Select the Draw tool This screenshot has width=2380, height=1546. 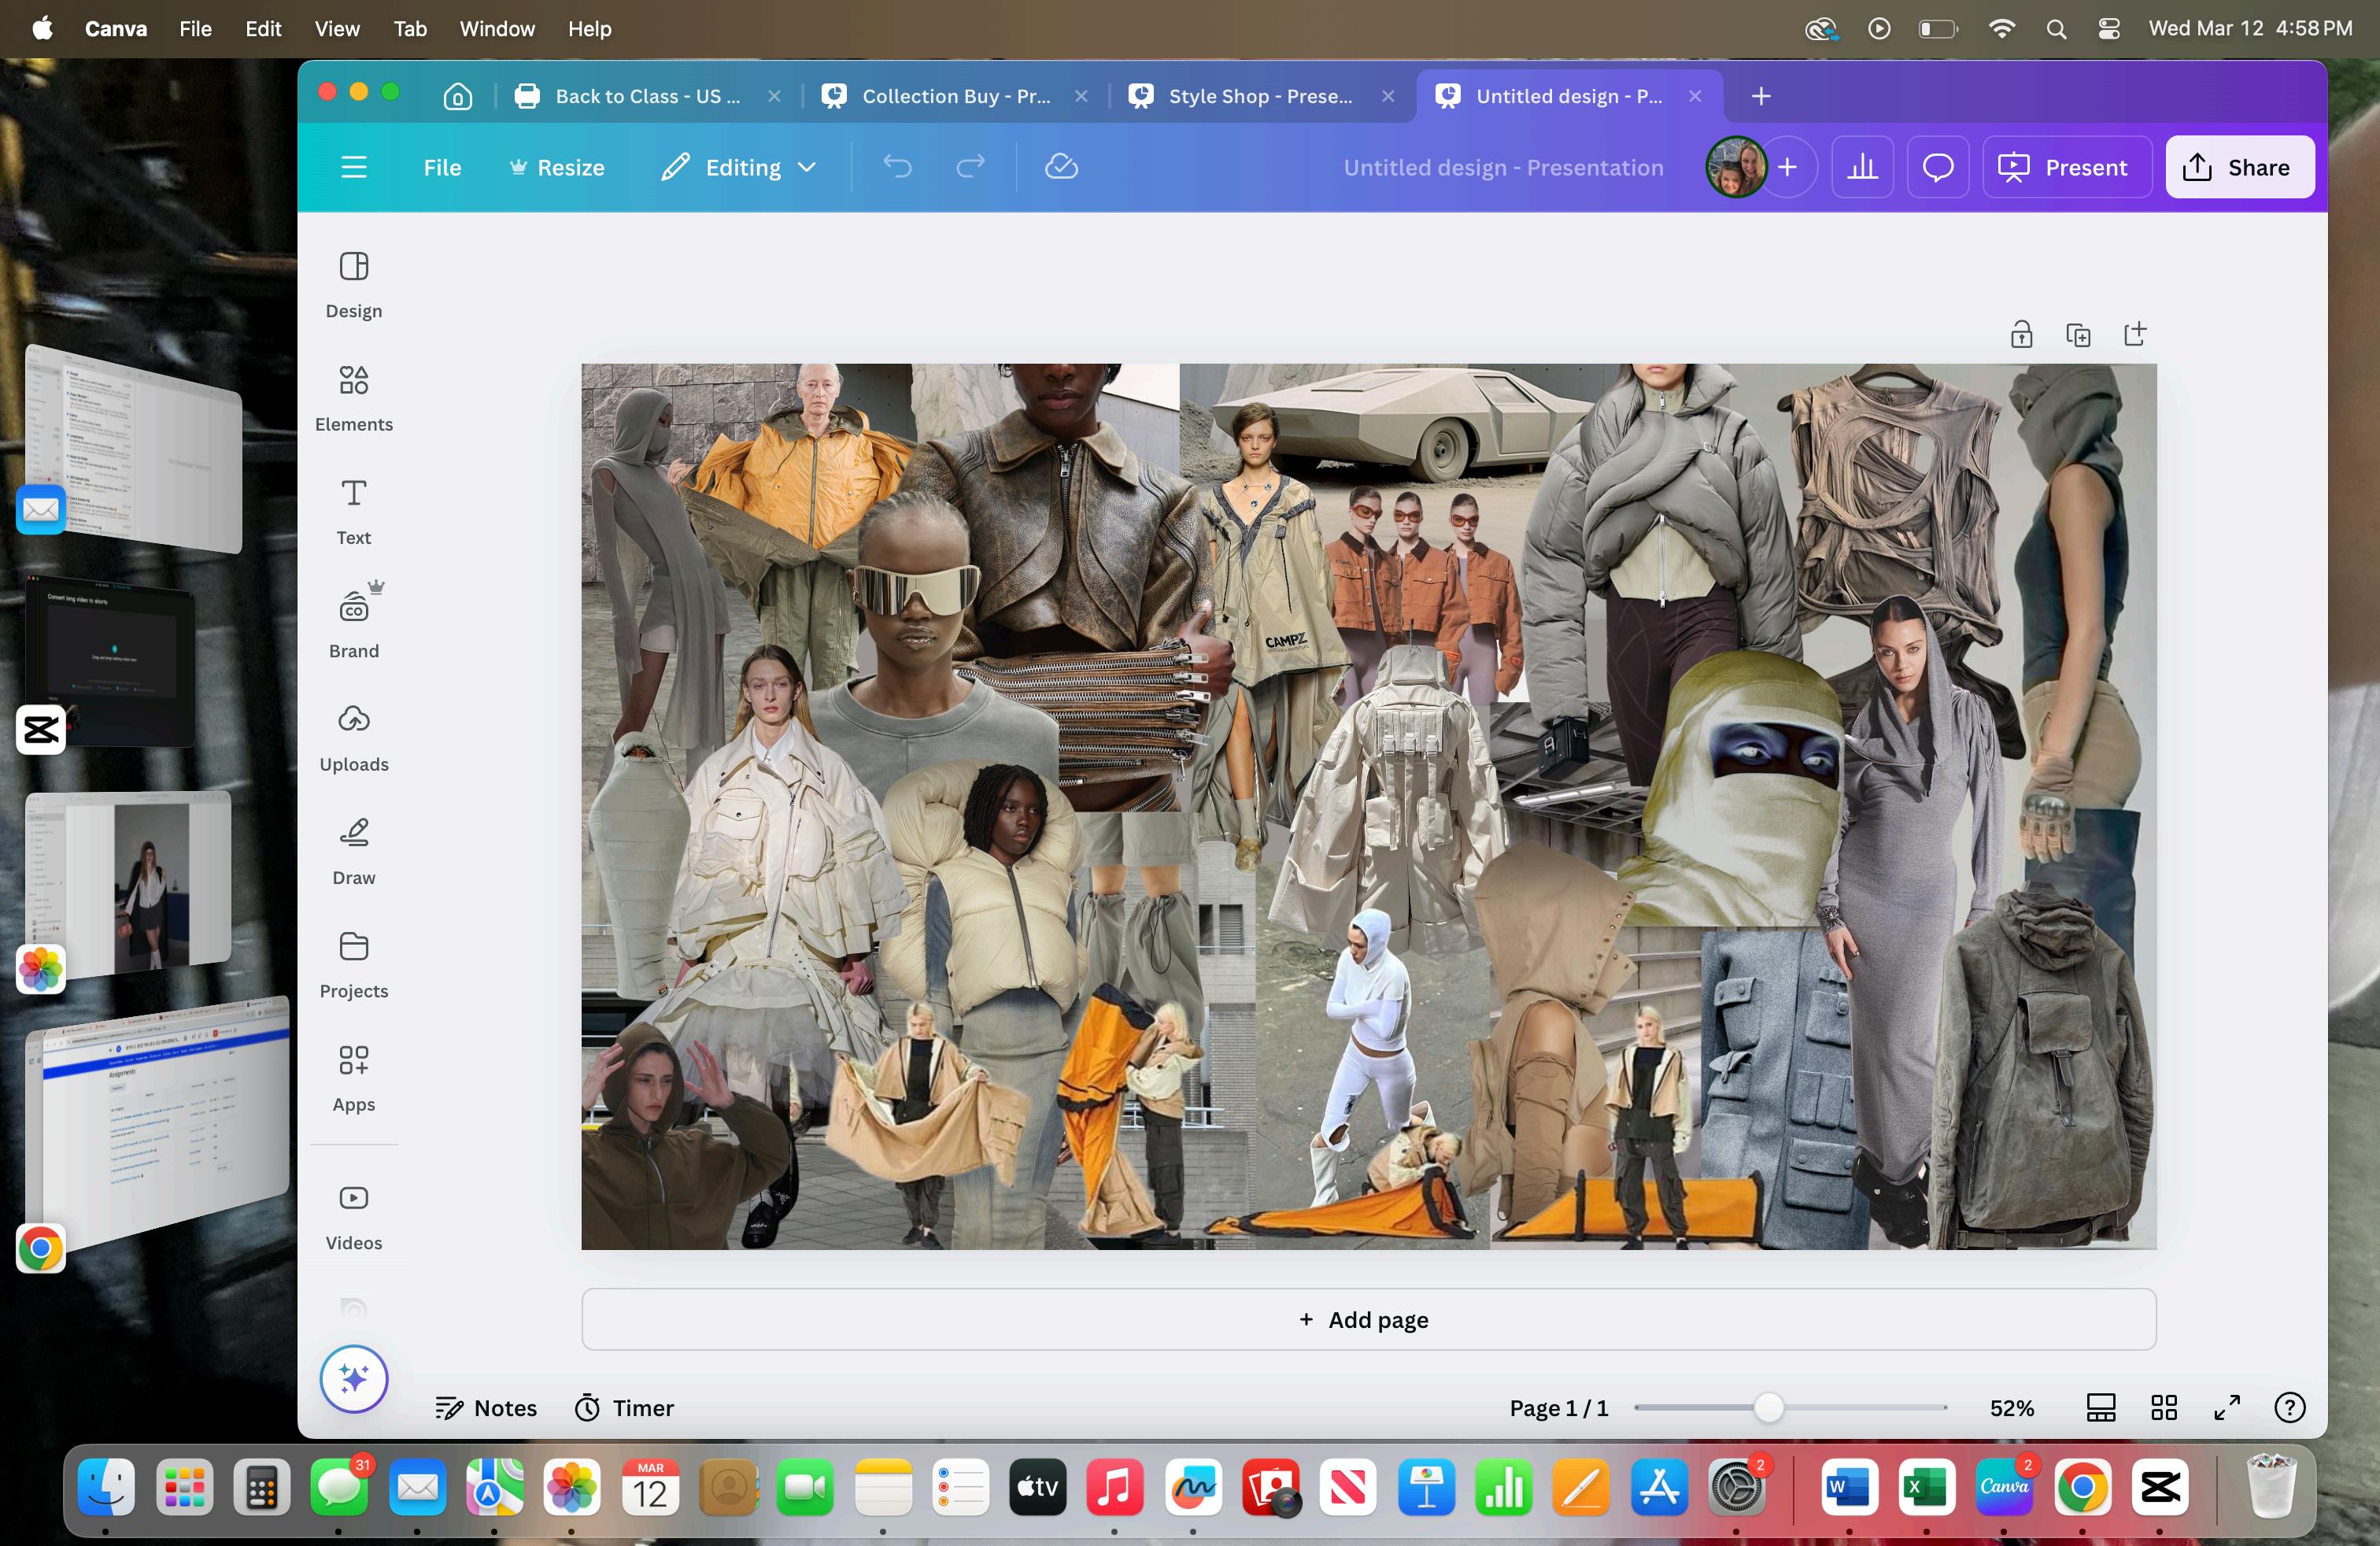353,850
